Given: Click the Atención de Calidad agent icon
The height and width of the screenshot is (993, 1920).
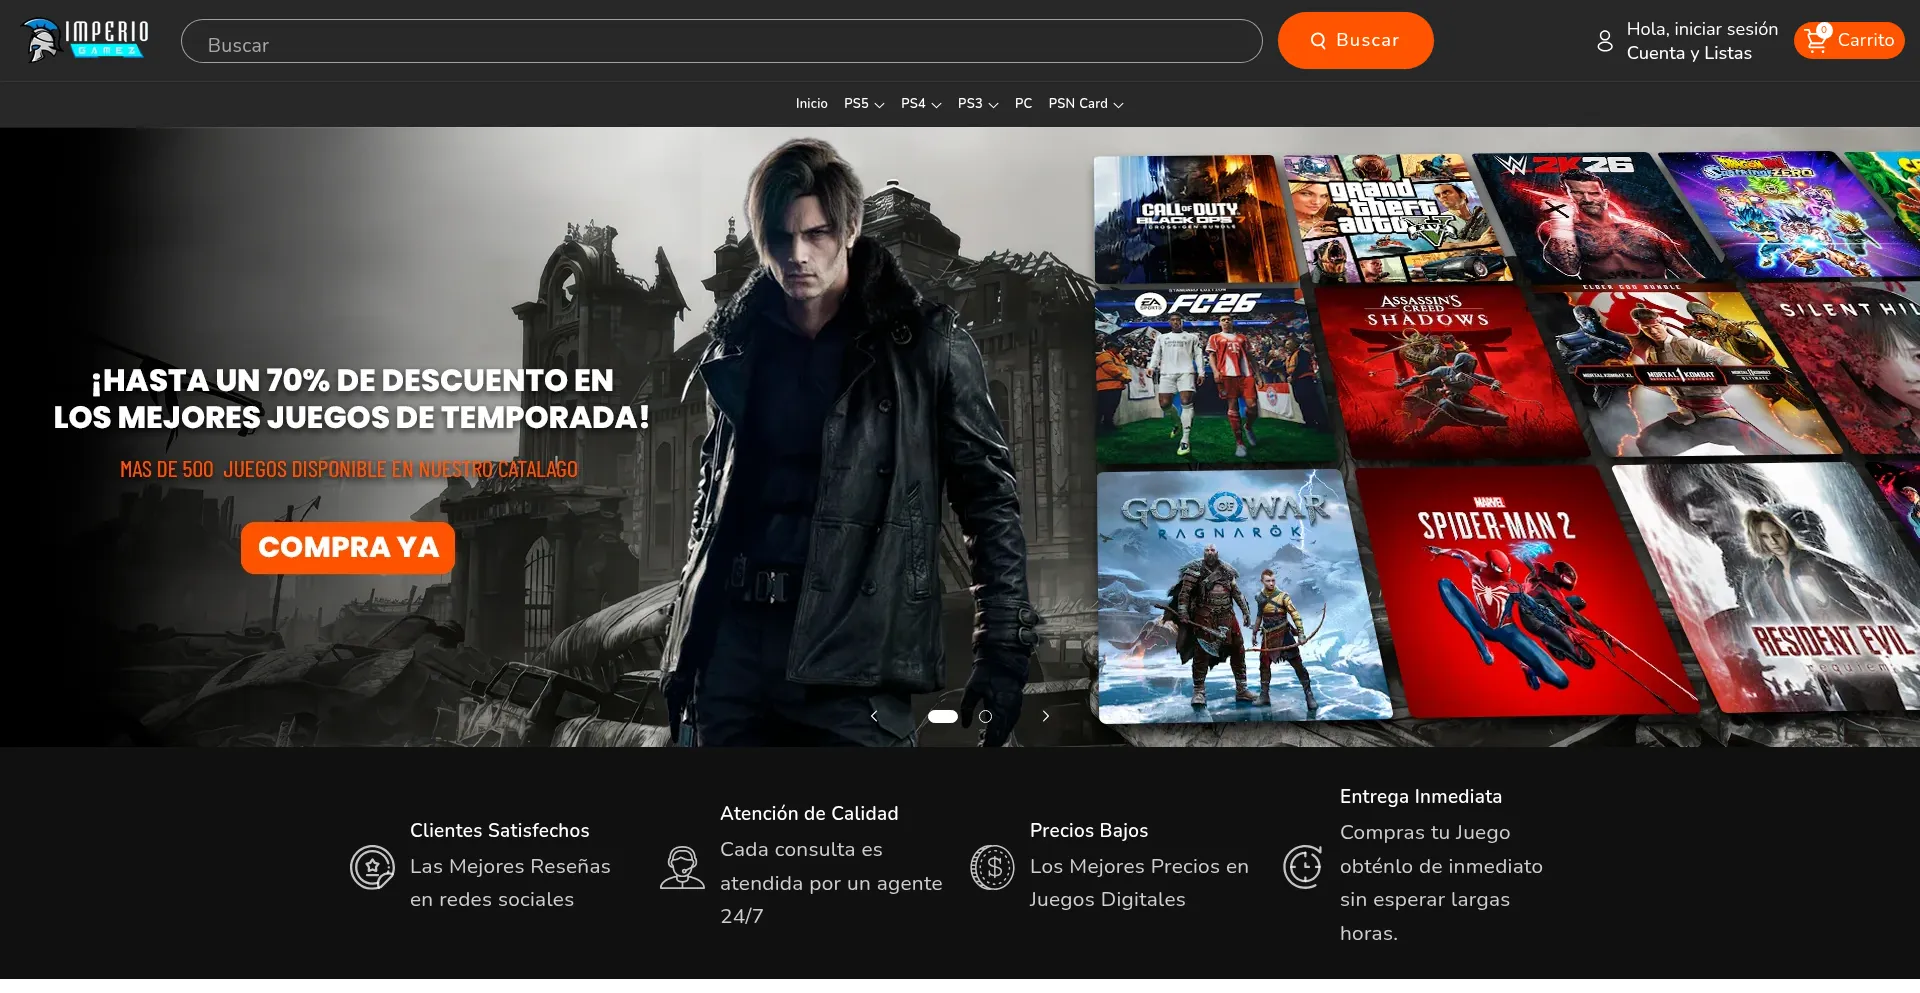Looking at the screenshot, I should [x=682, y=867].
